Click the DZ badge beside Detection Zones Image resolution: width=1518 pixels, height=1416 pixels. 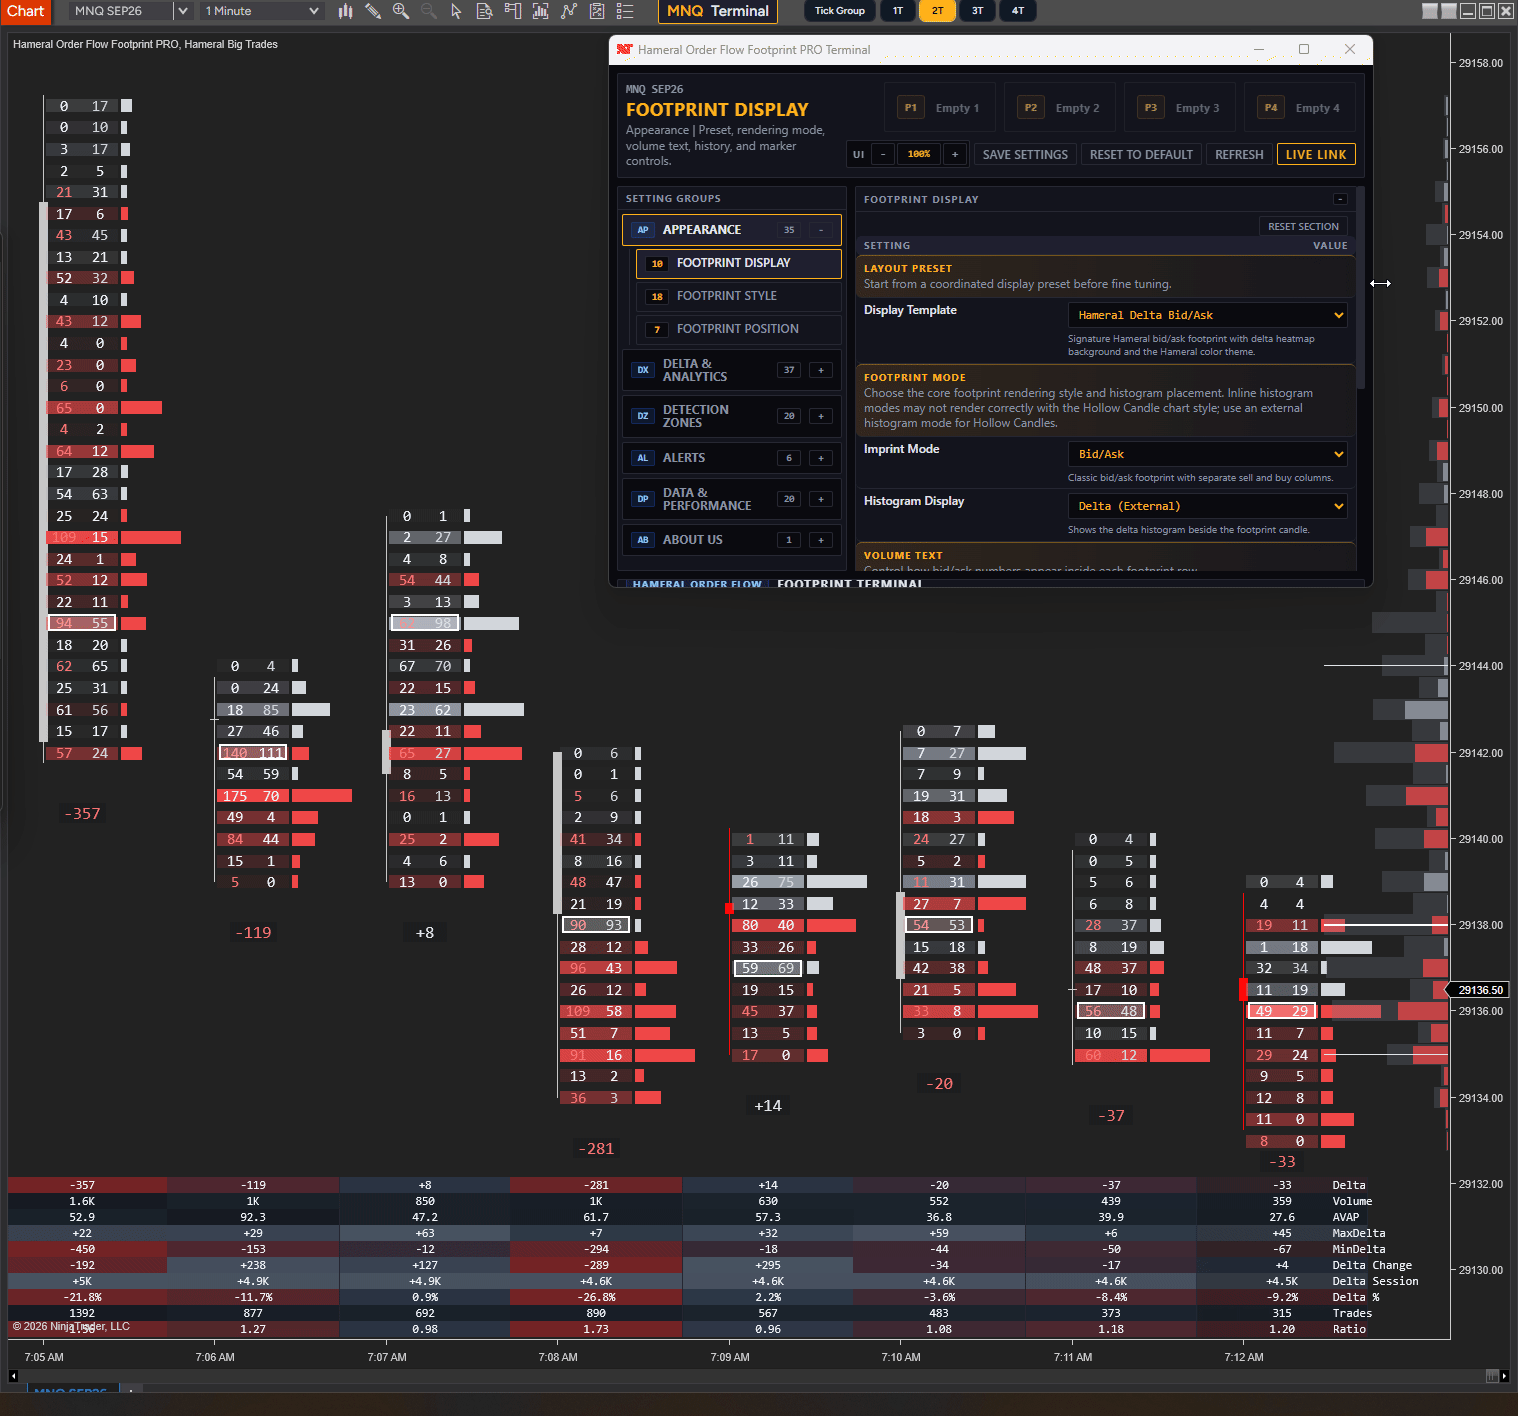(643, 416)
